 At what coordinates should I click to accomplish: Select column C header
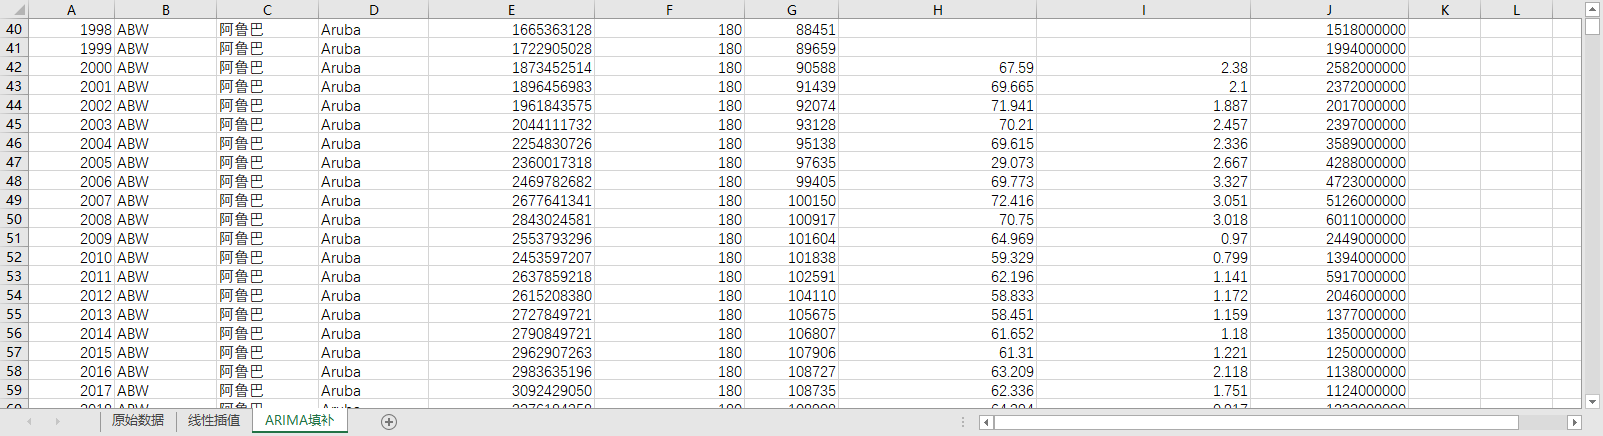pyautogui.click(x=267, y=10)
